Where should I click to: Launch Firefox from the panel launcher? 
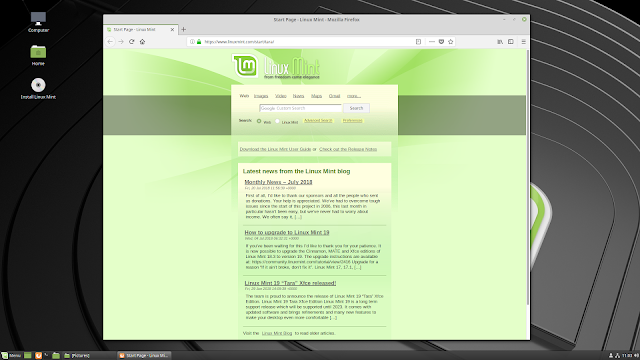click(x=38, y=356)
